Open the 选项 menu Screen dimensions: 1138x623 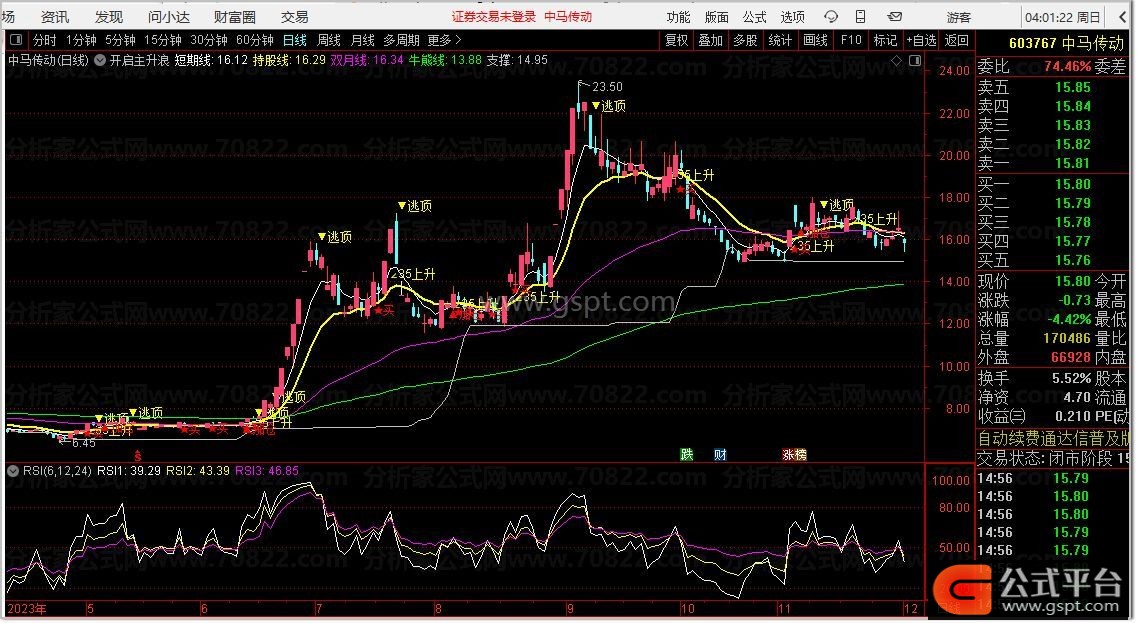(792, 17)
